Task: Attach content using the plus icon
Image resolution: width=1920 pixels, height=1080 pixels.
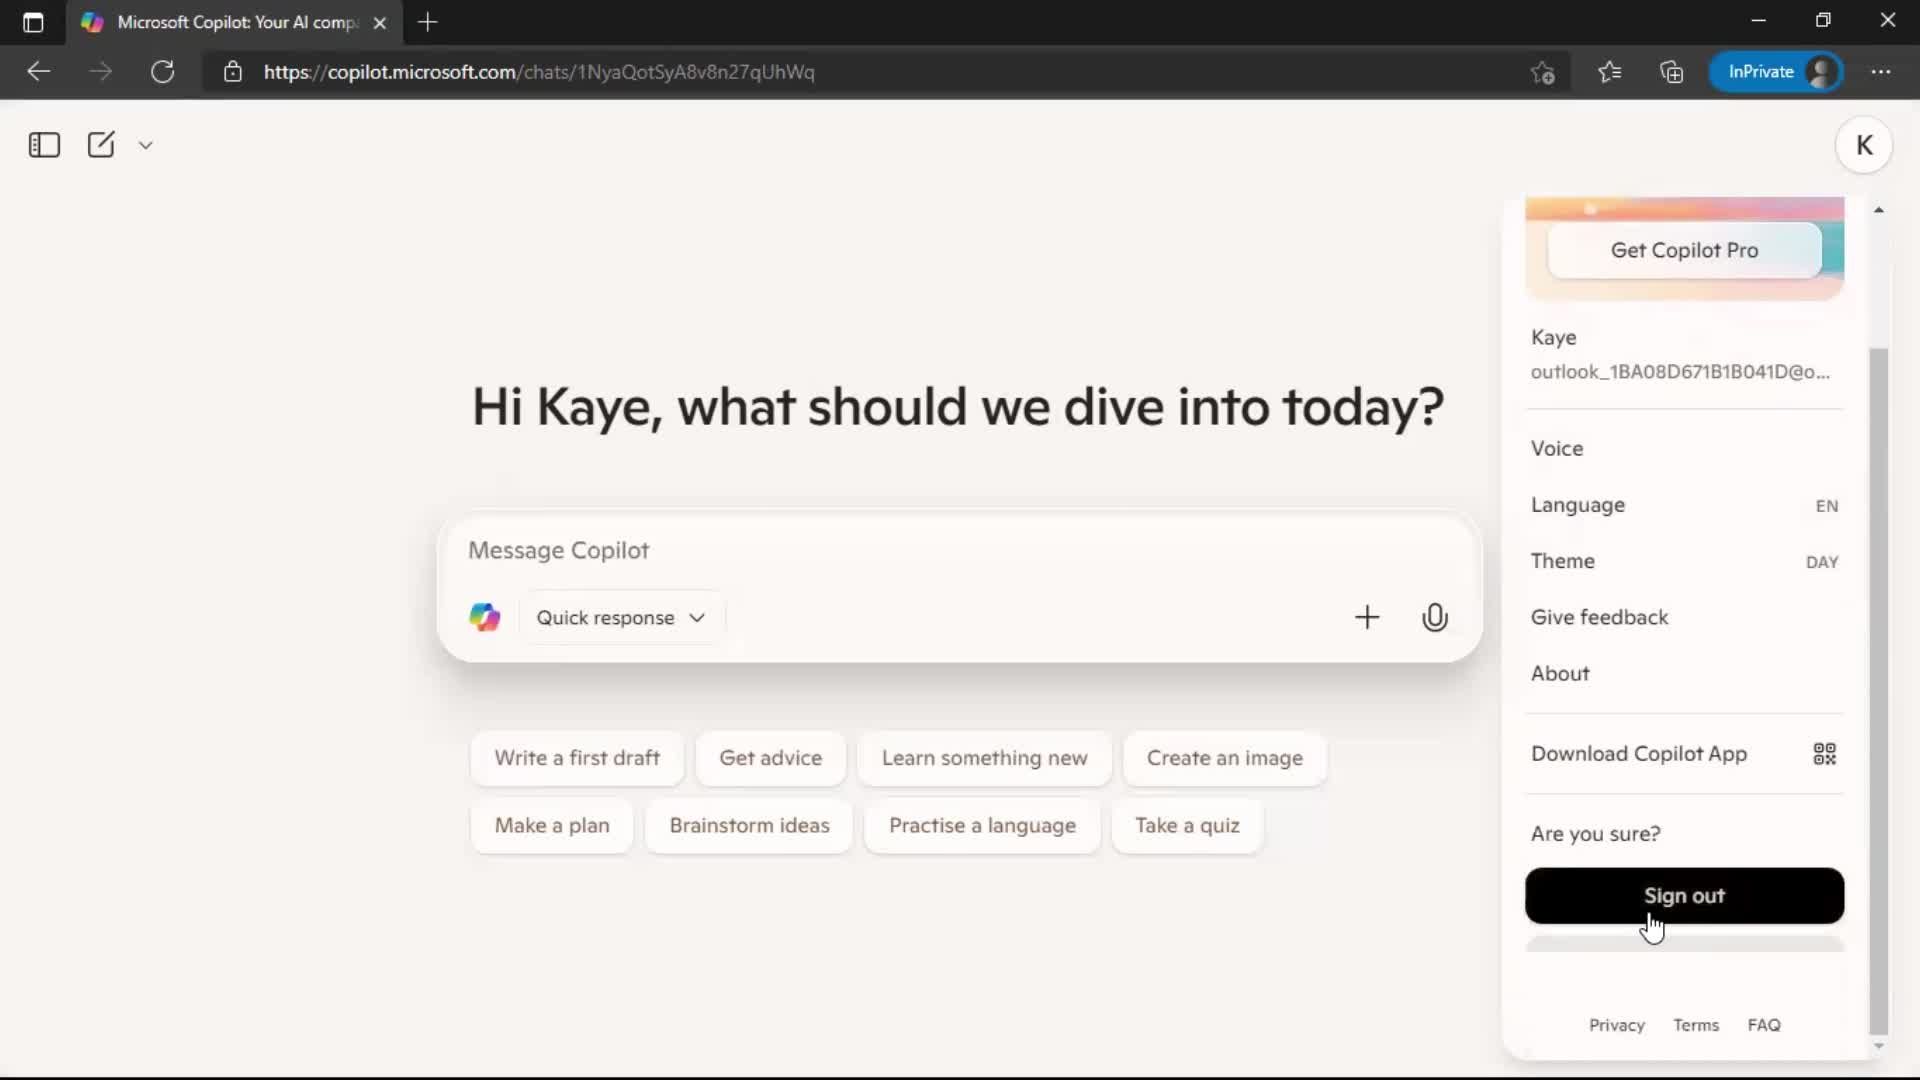Action: [1368, 617]
